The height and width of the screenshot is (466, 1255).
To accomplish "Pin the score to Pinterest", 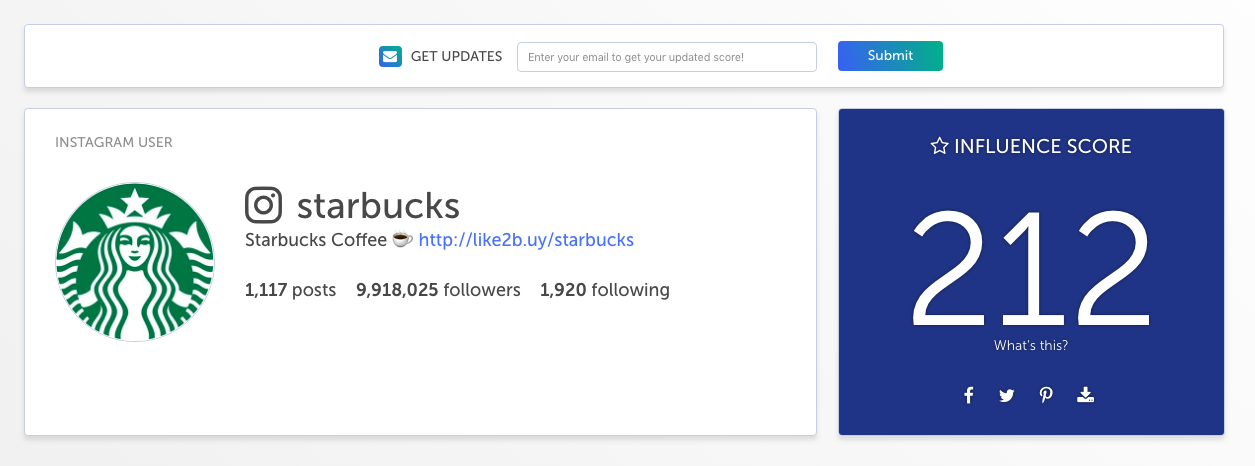I will (1046, 395).
